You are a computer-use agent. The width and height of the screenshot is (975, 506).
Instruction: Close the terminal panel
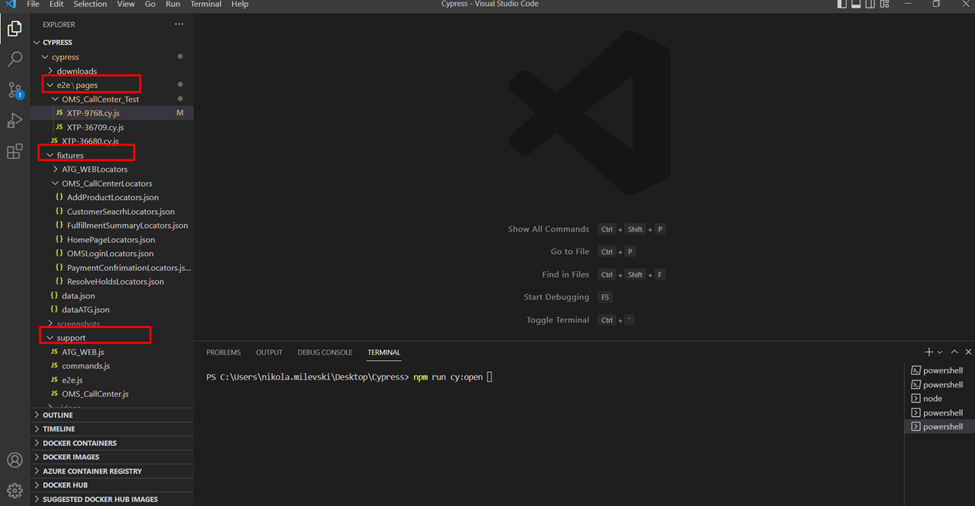coord(968,352)
